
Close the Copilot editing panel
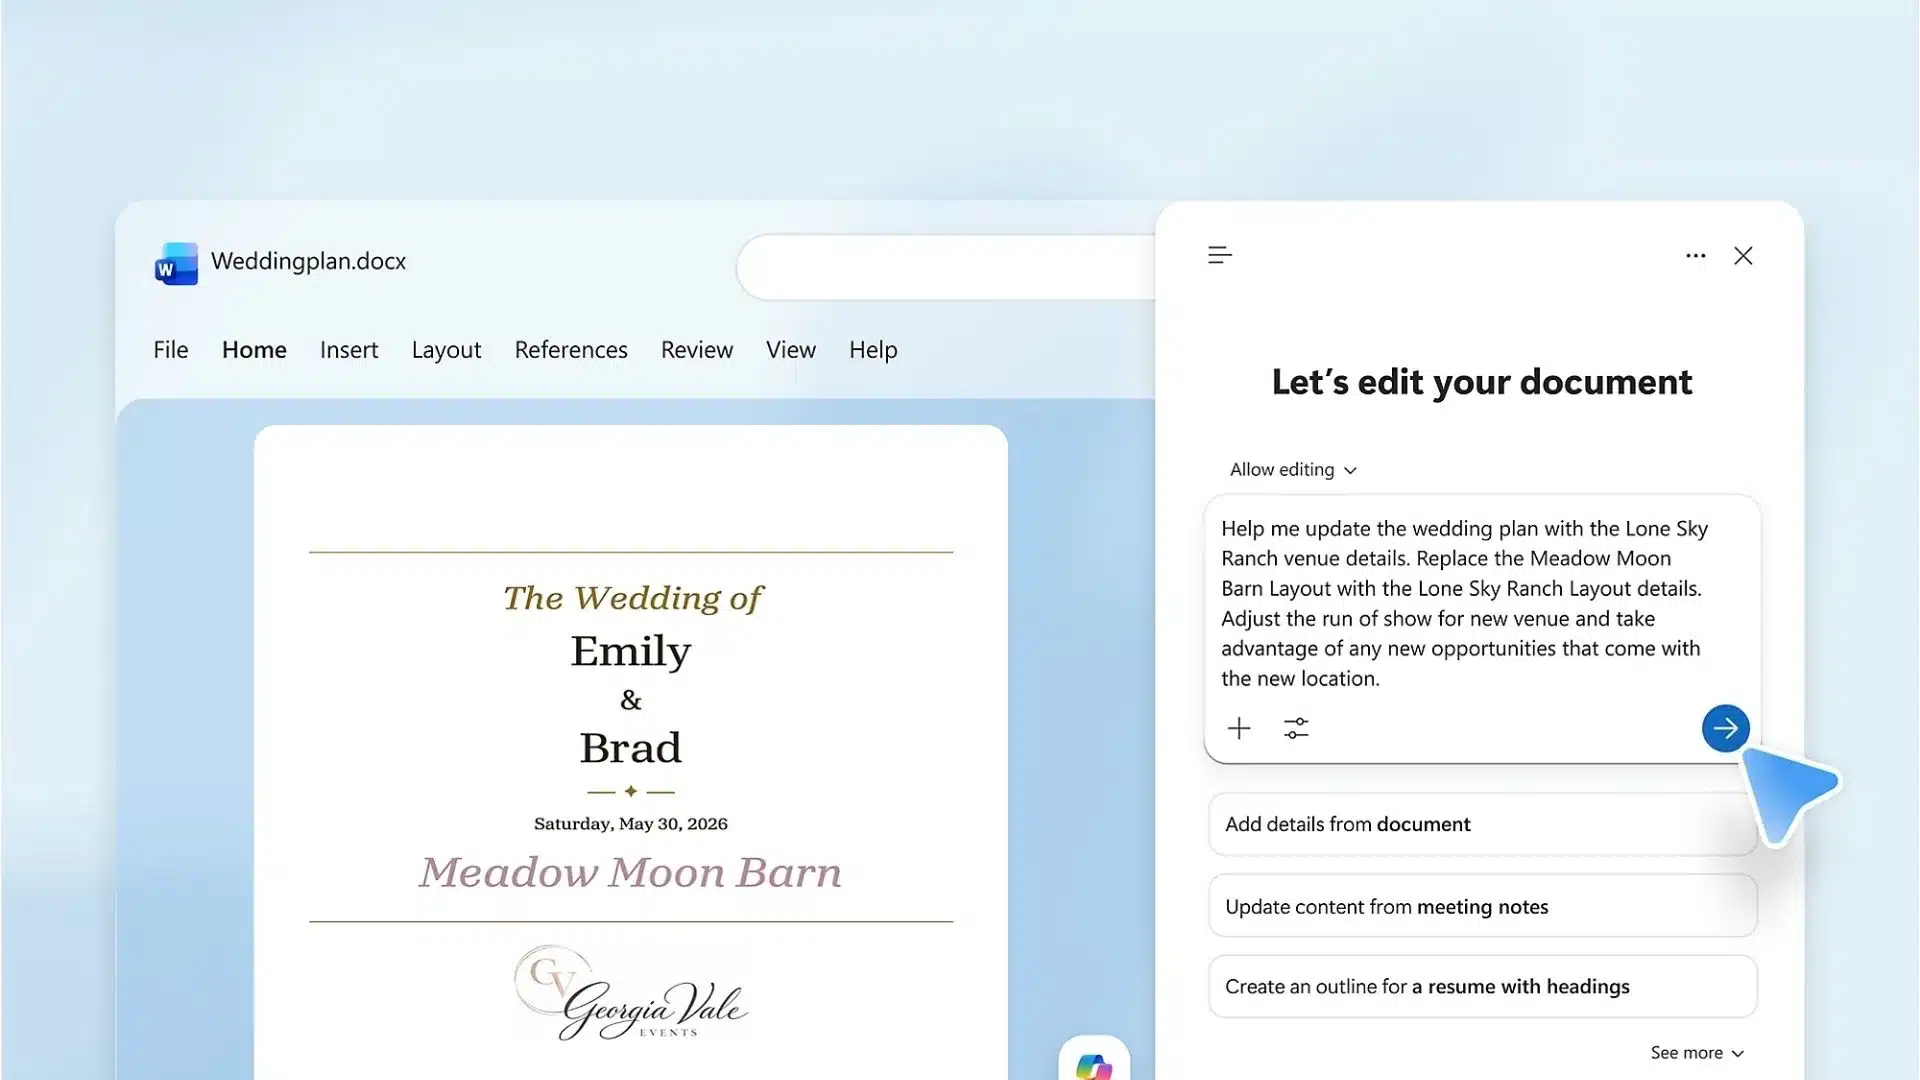tap(1743, 256)
